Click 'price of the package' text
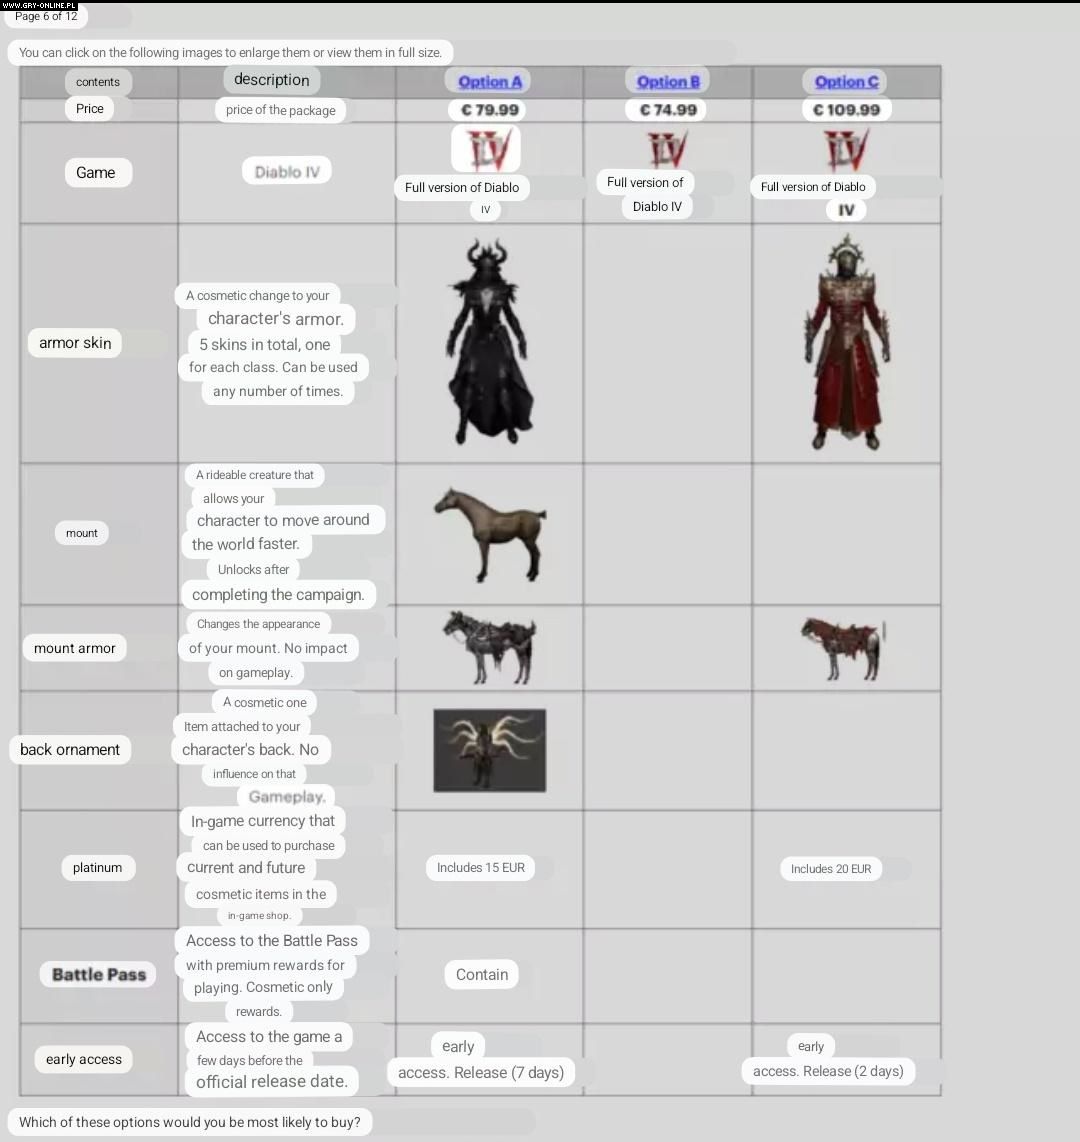1080x1142 pixels. click(x=280, y=110)
